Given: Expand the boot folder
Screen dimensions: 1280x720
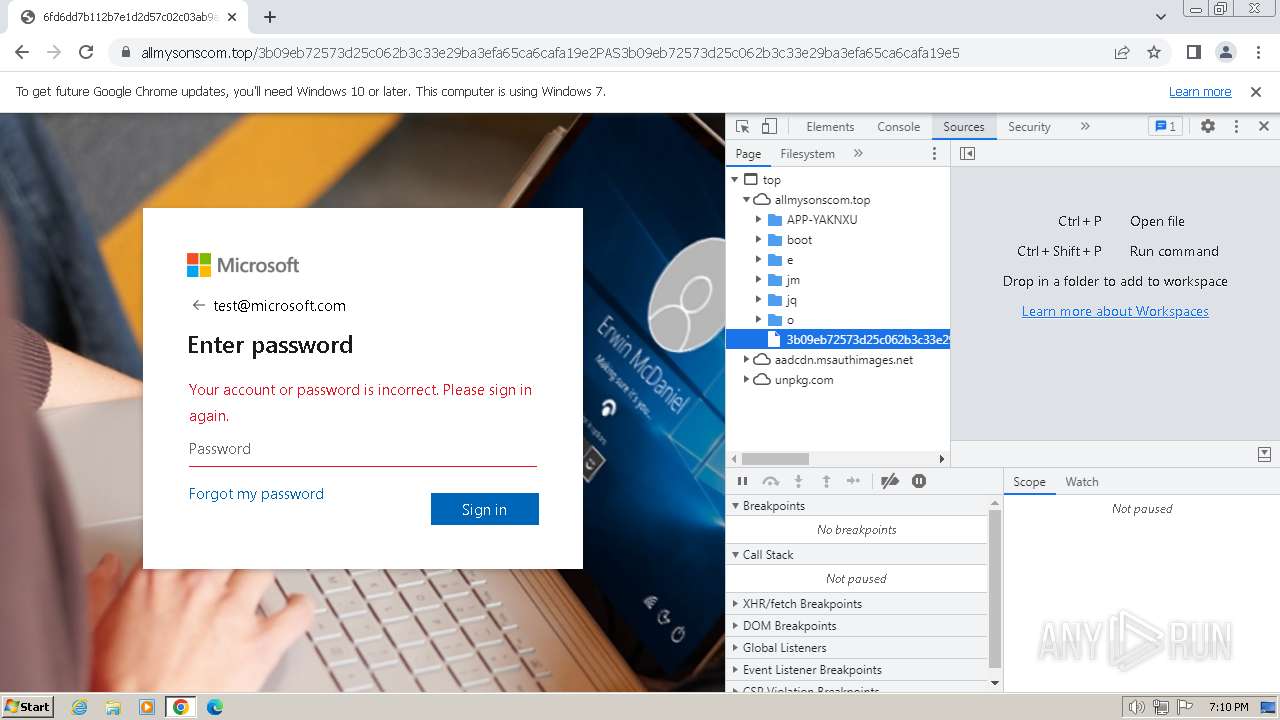Looking at the screenshot, I should pos(759,240).
